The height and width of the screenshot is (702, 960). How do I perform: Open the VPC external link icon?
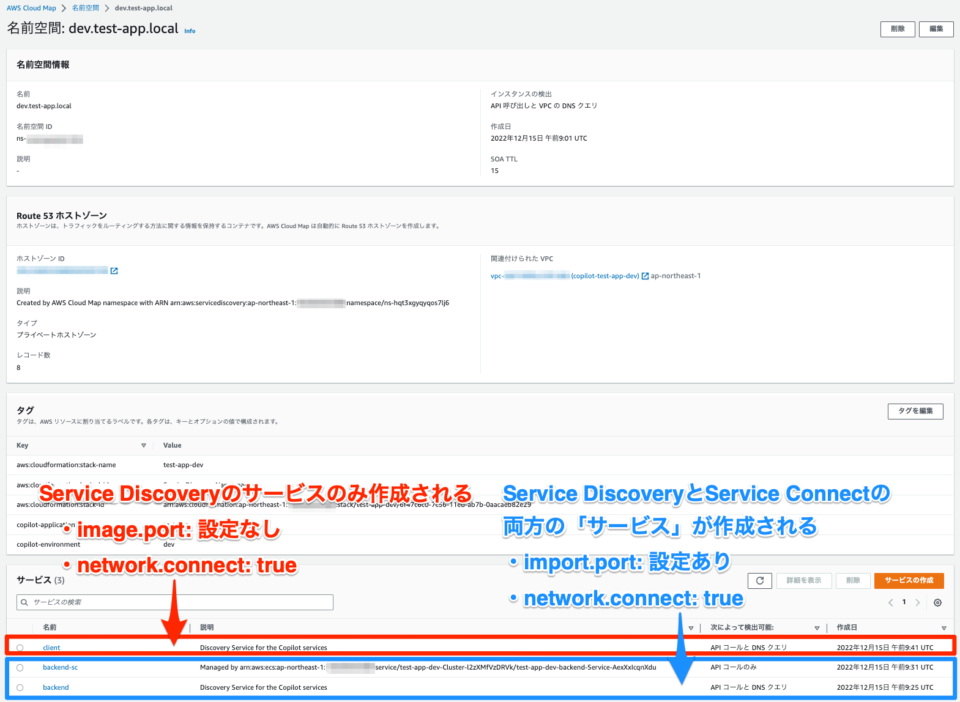tap(645, 276)
